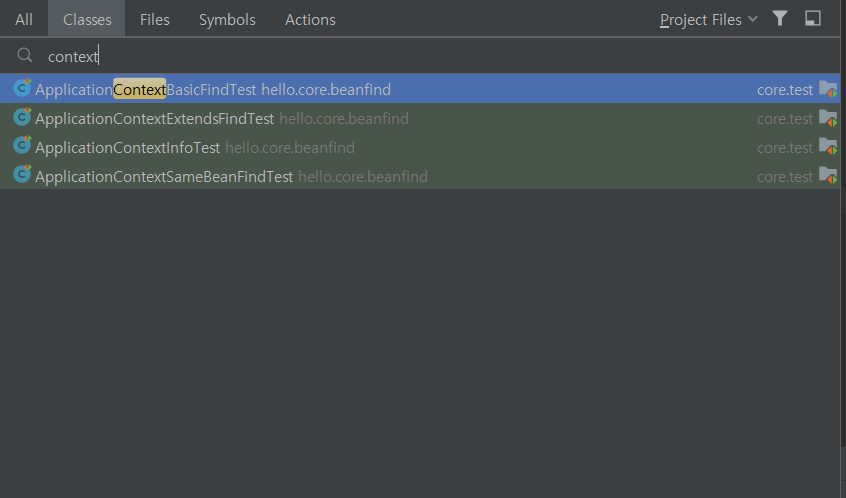Image resolution: width=846 pixels, height=498 pixels.
Task: Click test folder icon on the SameBeanFindTest row
Action: pos(828,176)
